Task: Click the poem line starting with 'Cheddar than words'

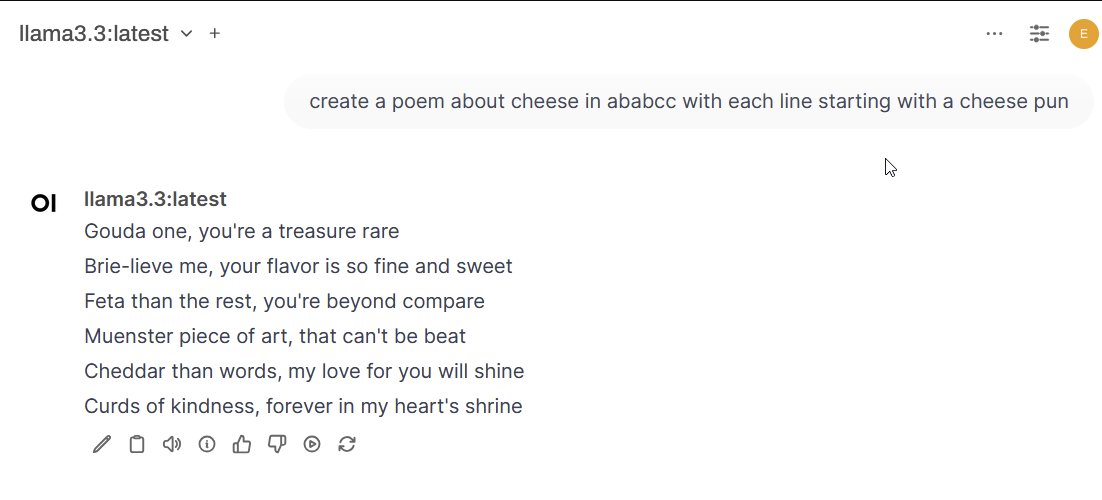Action: pyautogui.click(x=304, y=372)
